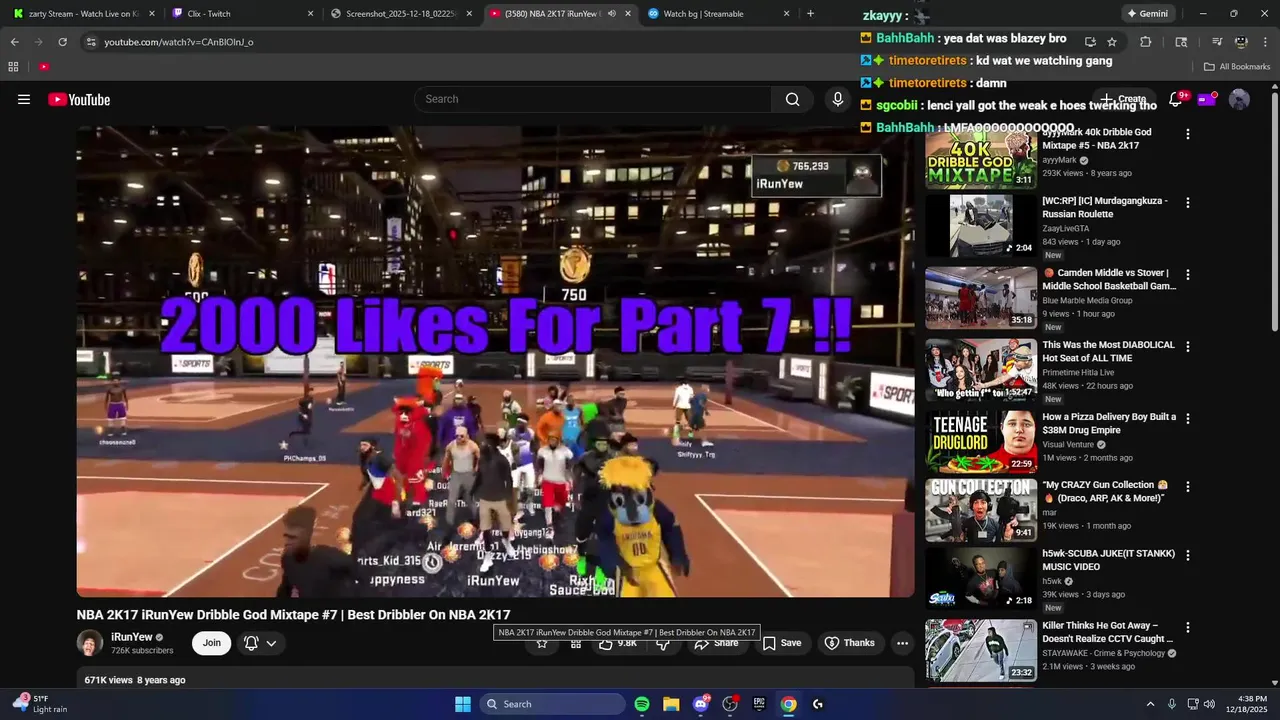Open options for Camden Middle vs Stover
This screenshot has height=720, width=1280.
1188,274
